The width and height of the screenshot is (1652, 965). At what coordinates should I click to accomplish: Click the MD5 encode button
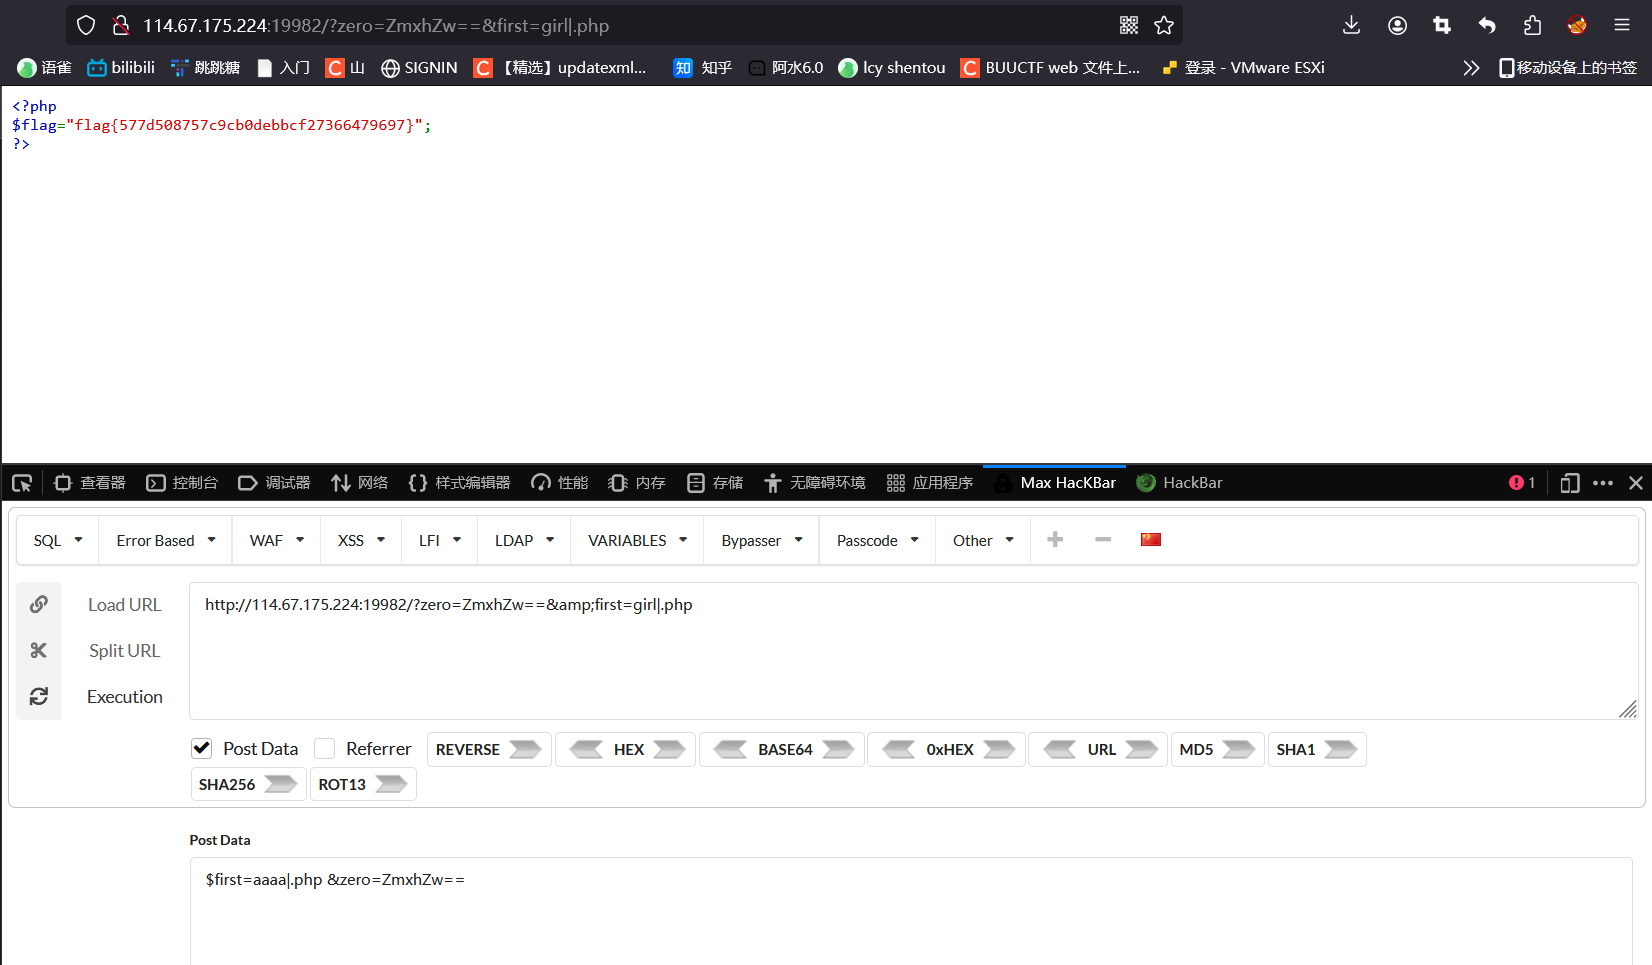[1216, 748]
